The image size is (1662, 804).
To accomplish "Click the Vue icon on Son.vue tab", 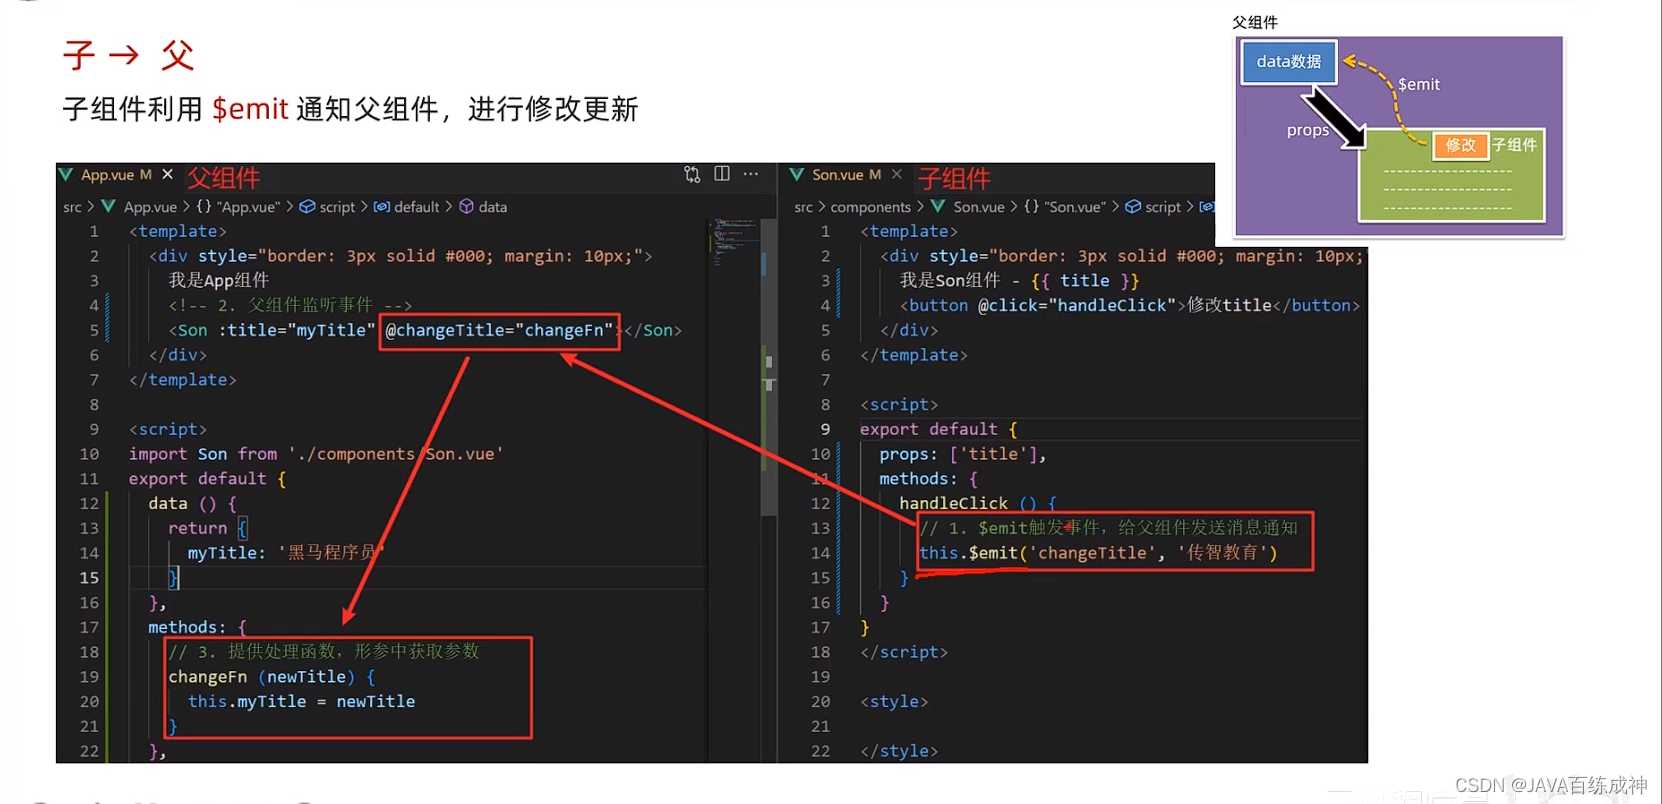I will [x=797, y=175].
